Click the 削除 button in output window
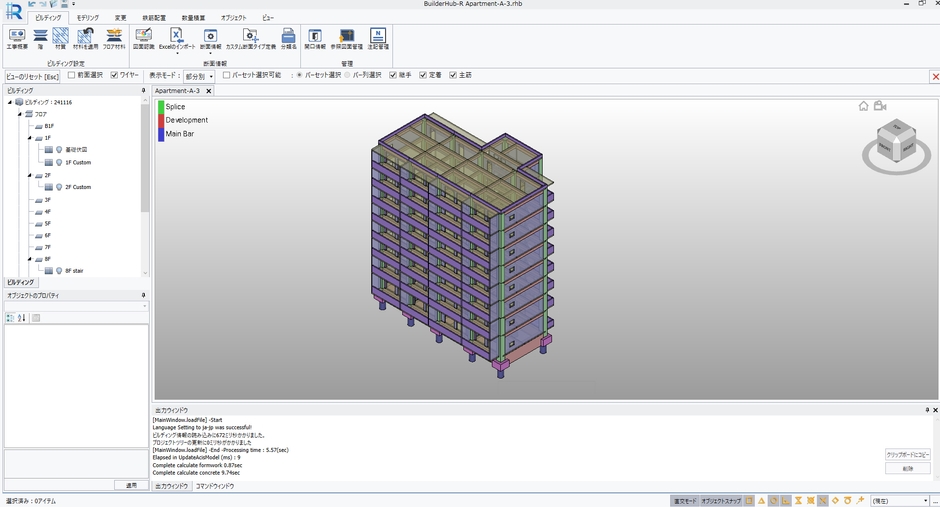This screenshot has width=940, height=507. (x=908, y=469)
